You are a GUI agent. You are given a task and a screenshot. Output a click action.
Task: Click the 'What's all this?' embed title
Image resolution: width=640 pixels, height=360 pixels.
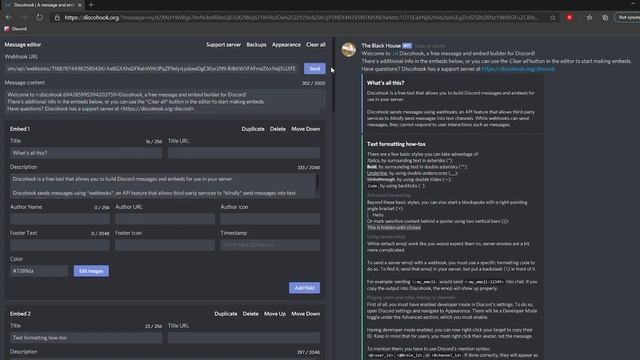click(x=385, y=83)
